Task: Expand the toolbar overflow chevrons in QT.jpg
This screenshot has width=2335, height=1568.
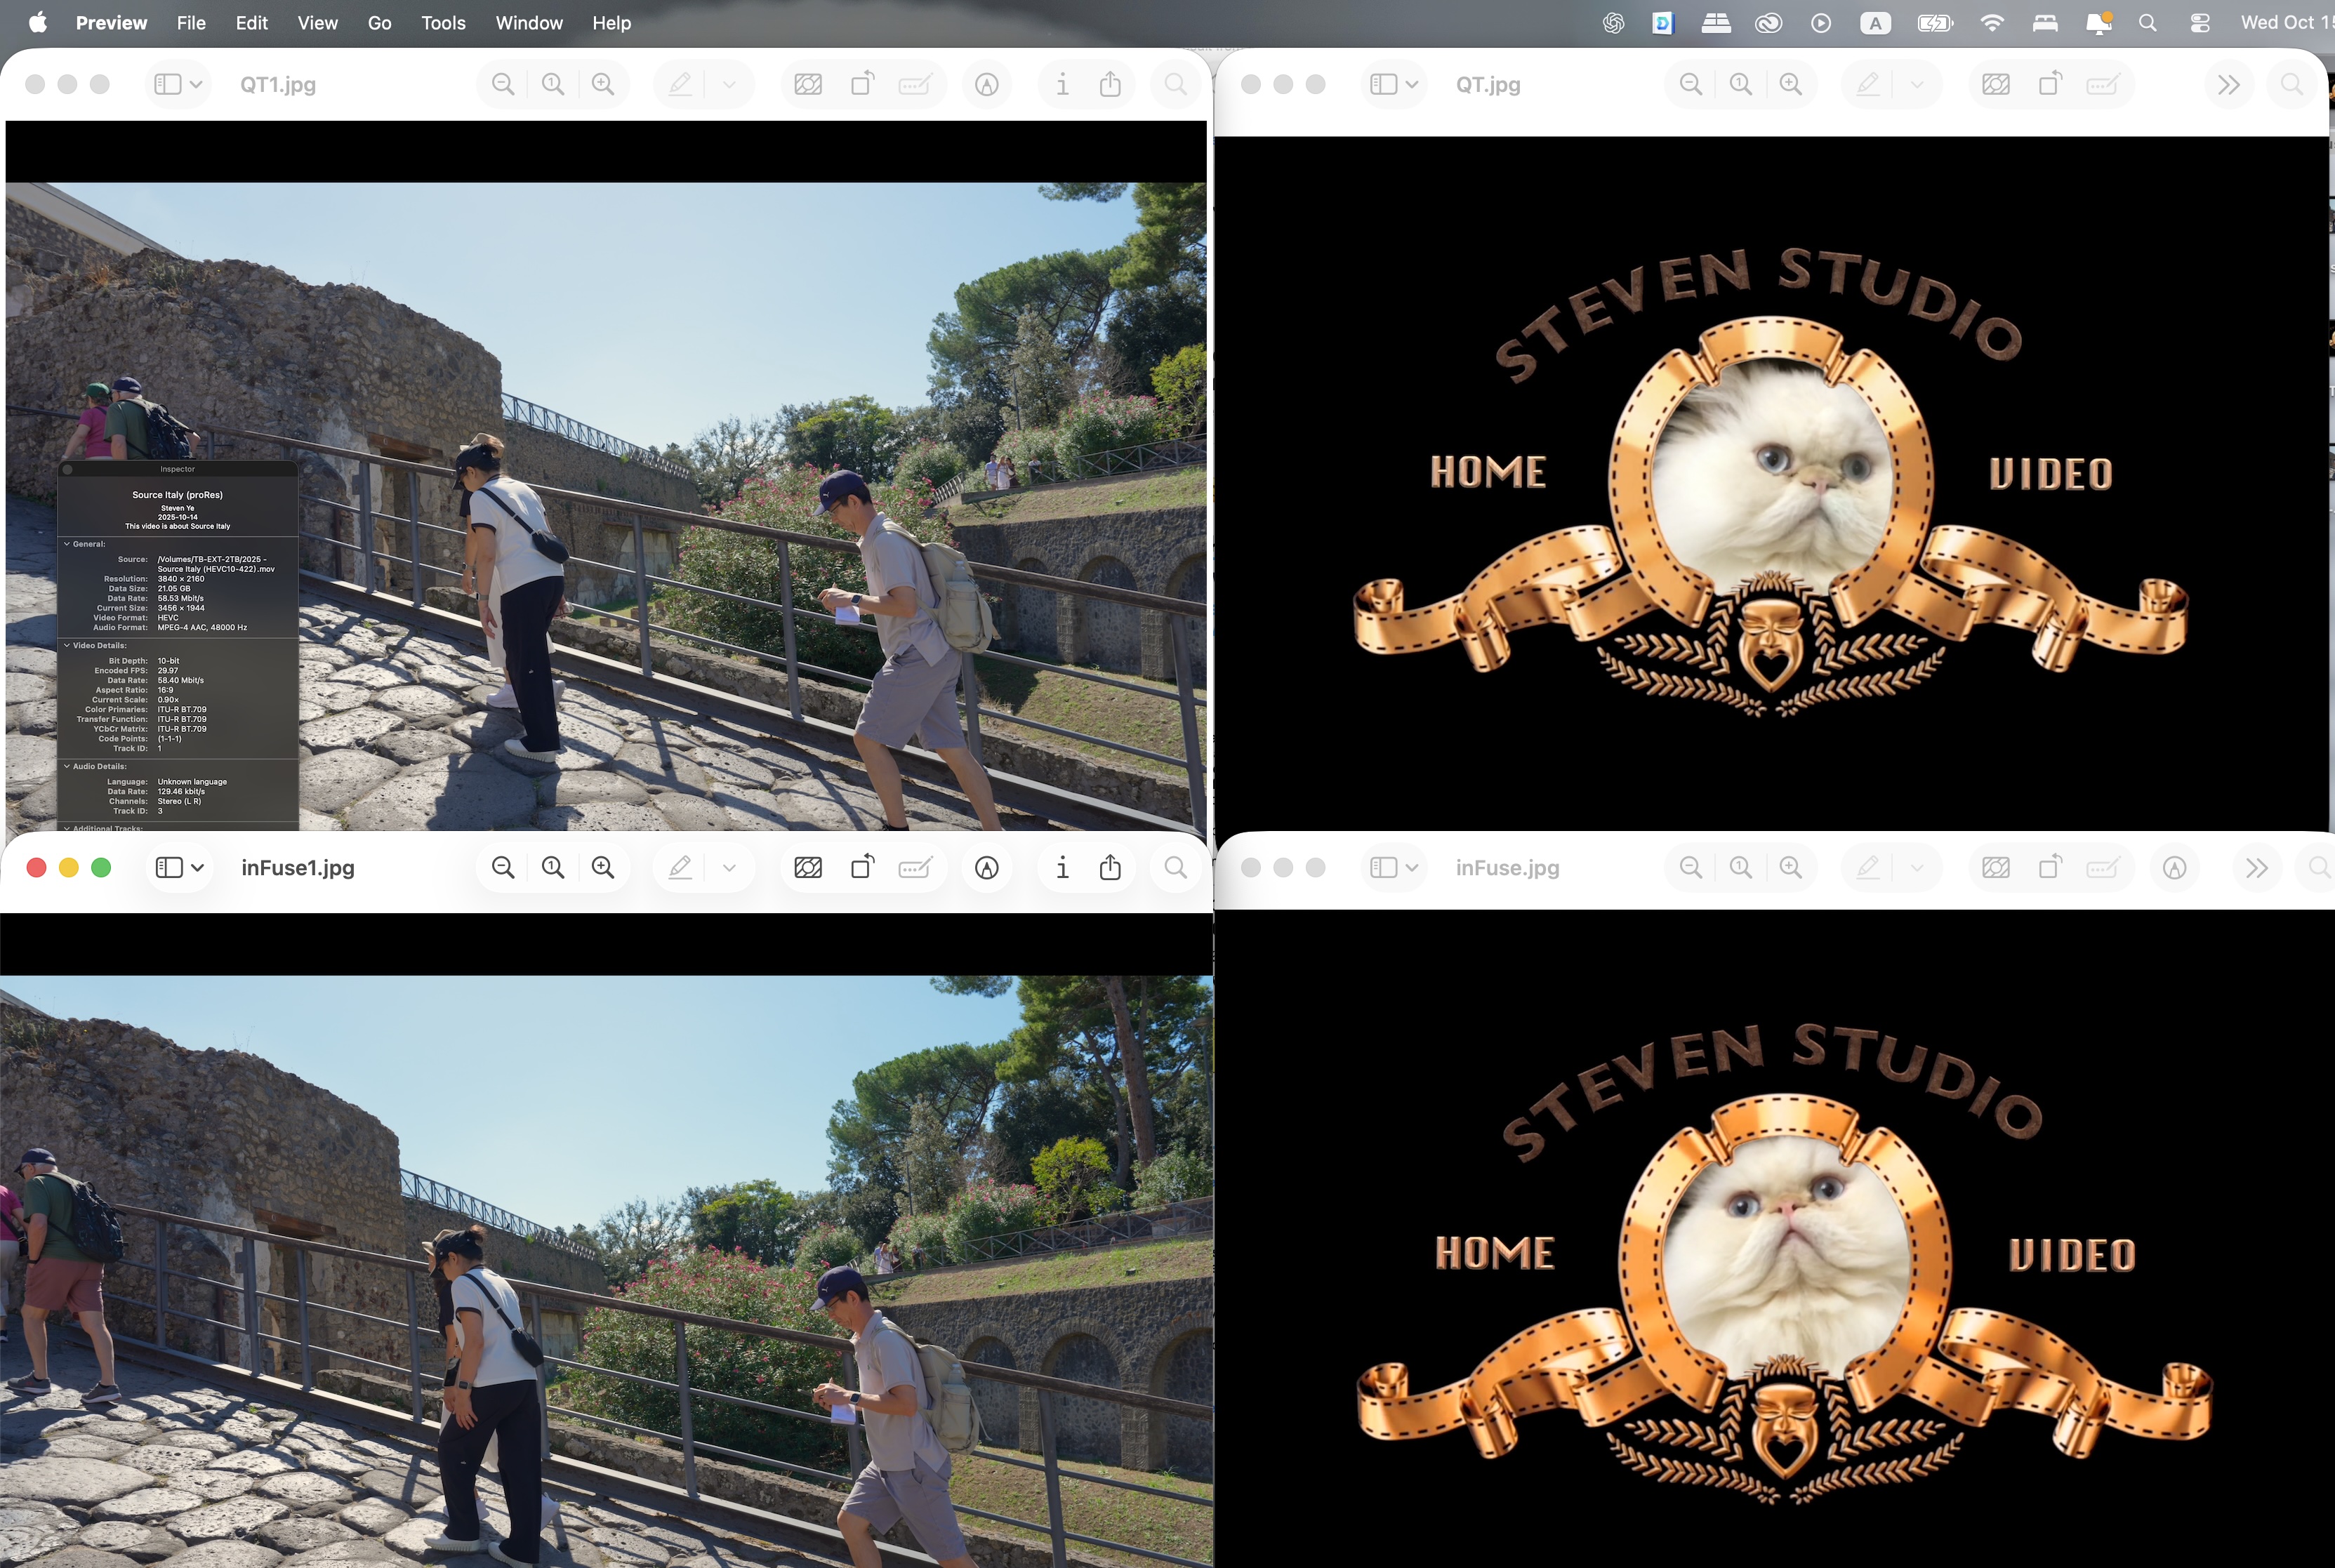Action: coord(2228,85)
